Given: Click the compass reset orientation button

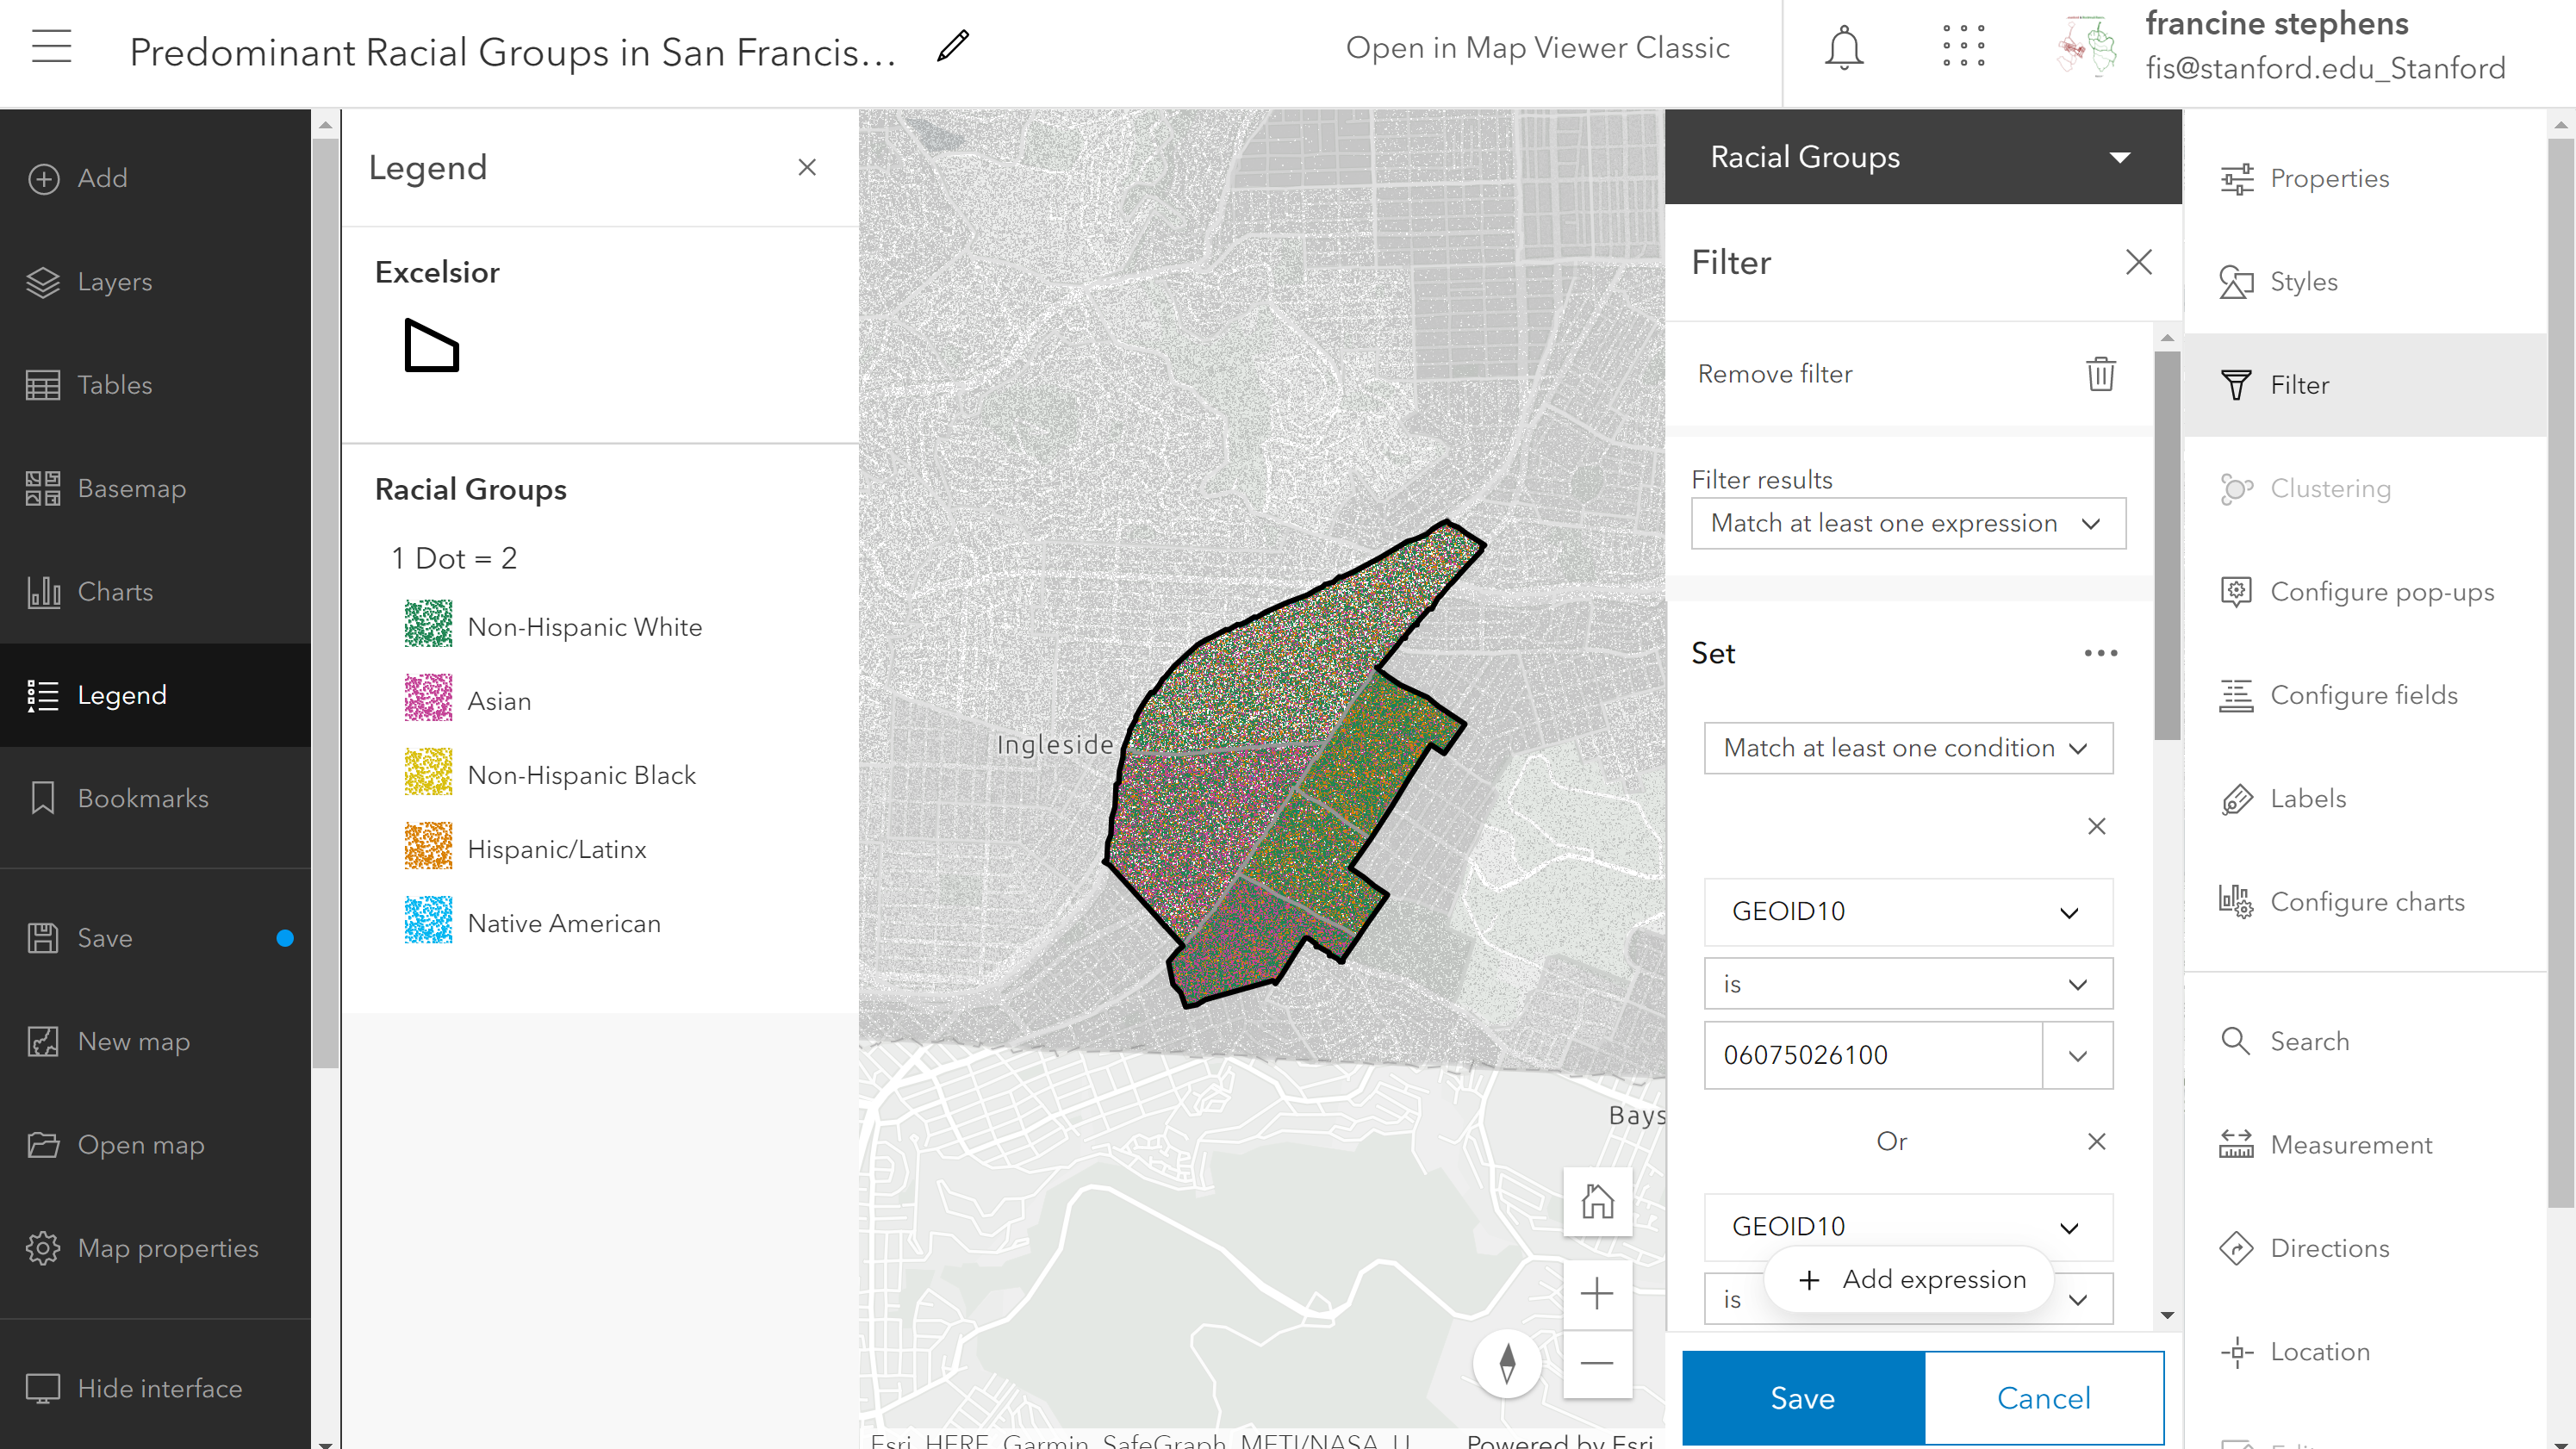Looking at the screenshot, I should 1507,1363.
